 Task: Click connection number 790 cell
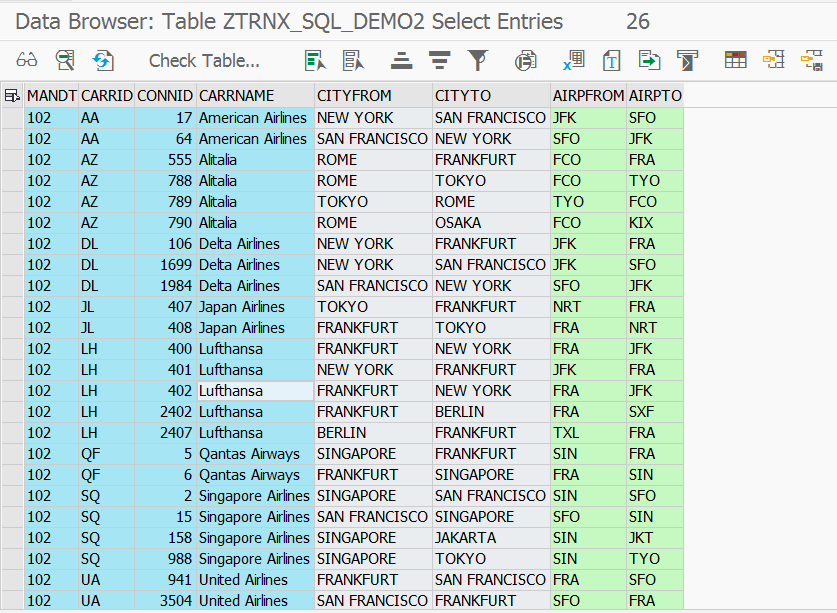(x=165, y=223)
